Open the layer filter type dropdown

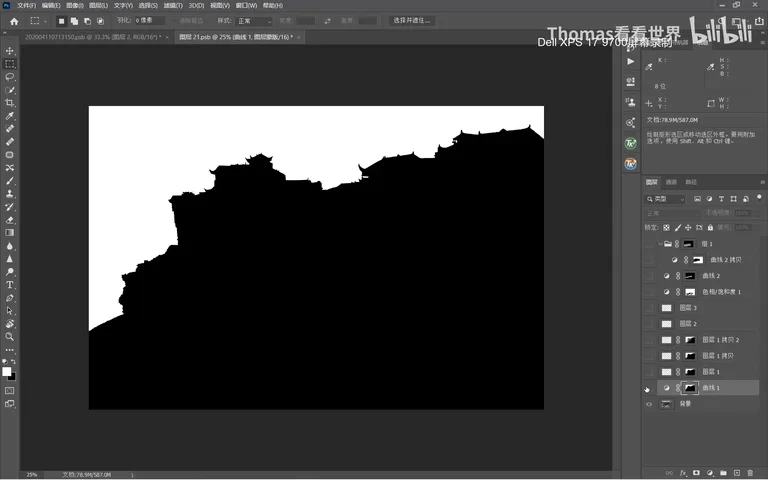pos(665,199)
